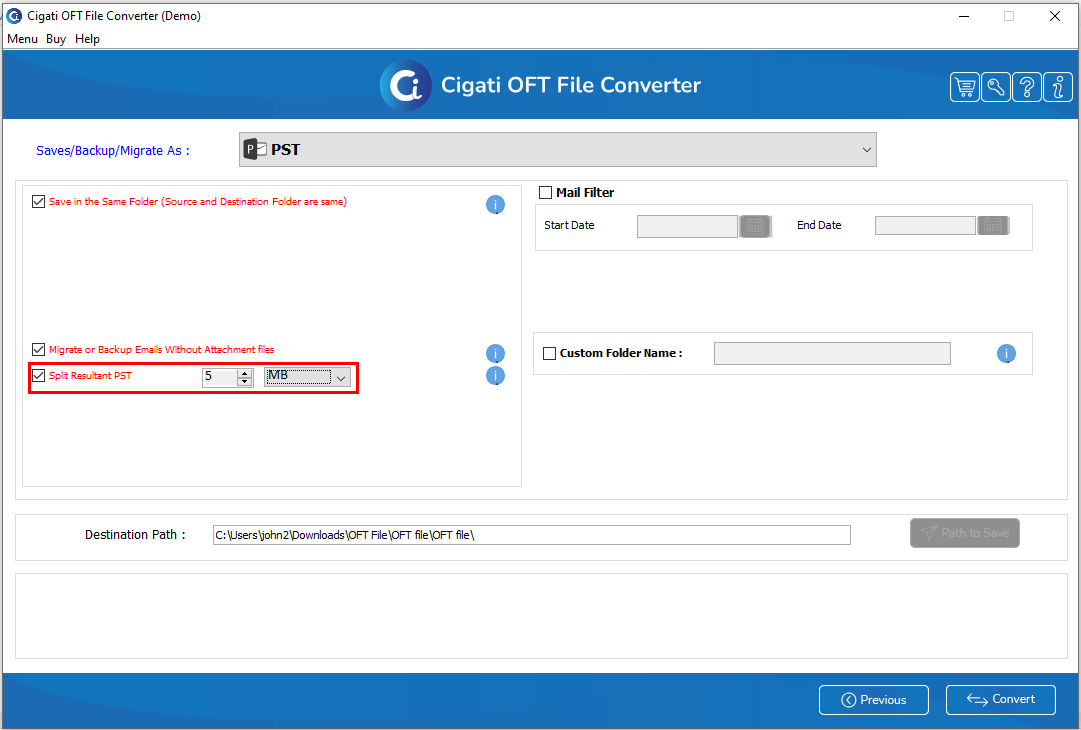
Task: Click the End Date field
Action: pos(925,225)
